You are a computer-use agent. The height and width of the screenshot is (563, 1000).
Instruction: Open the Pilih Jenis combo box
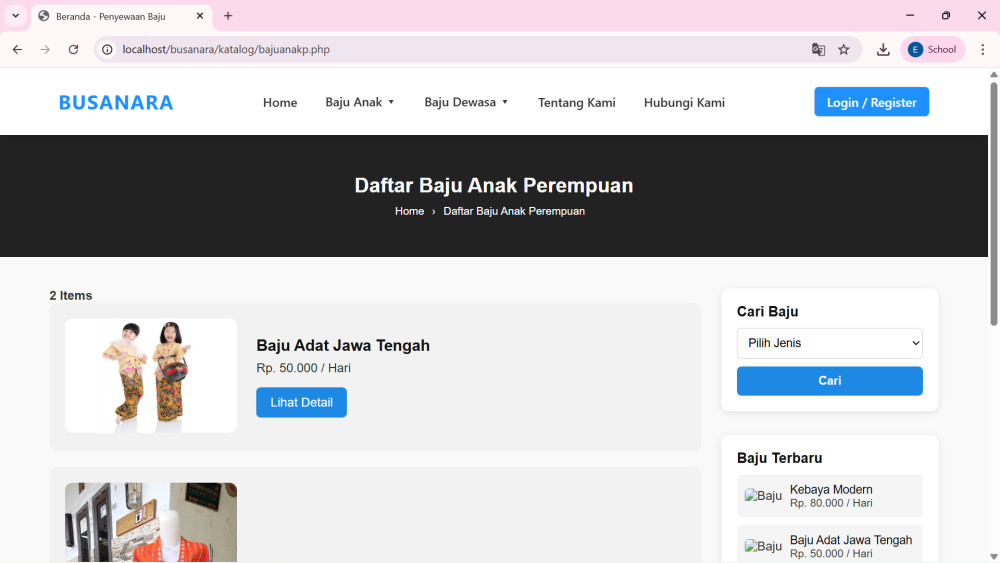(x=829, y=343)
